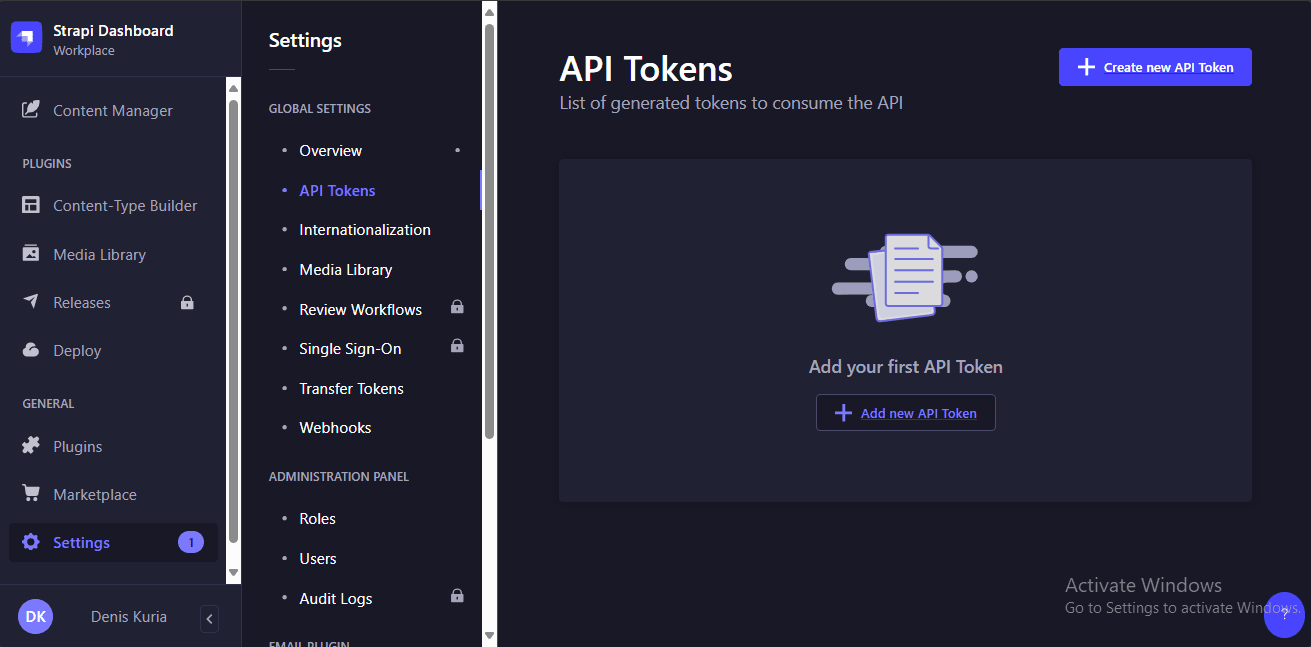Open Media Library in main sidebar
The image size is (1311, 647).
point(99,254)
